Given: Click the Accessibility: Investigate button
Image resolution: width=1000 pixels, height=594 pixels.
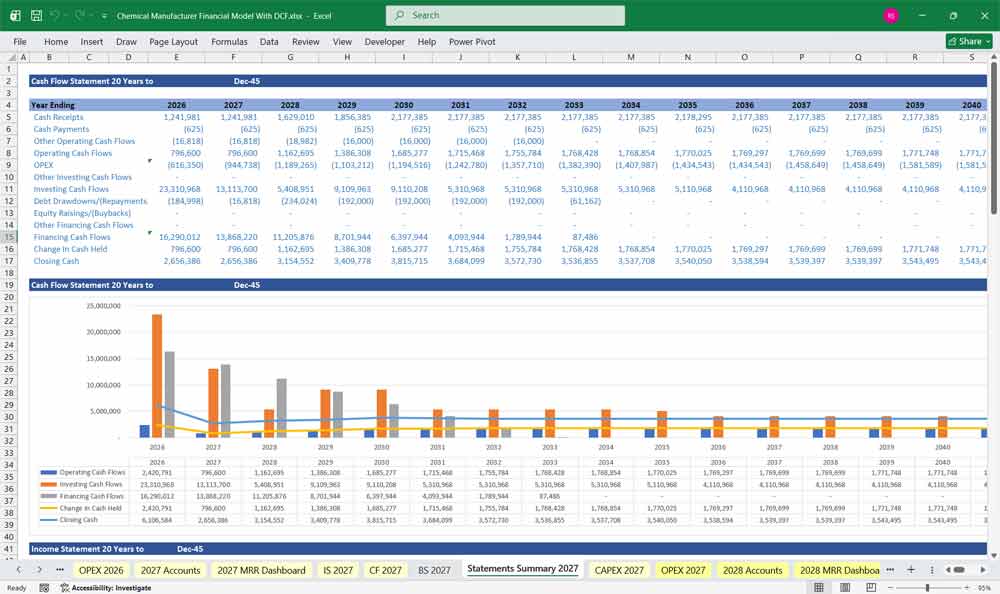Looking at the screenshot, I should [x=110, y=588].
